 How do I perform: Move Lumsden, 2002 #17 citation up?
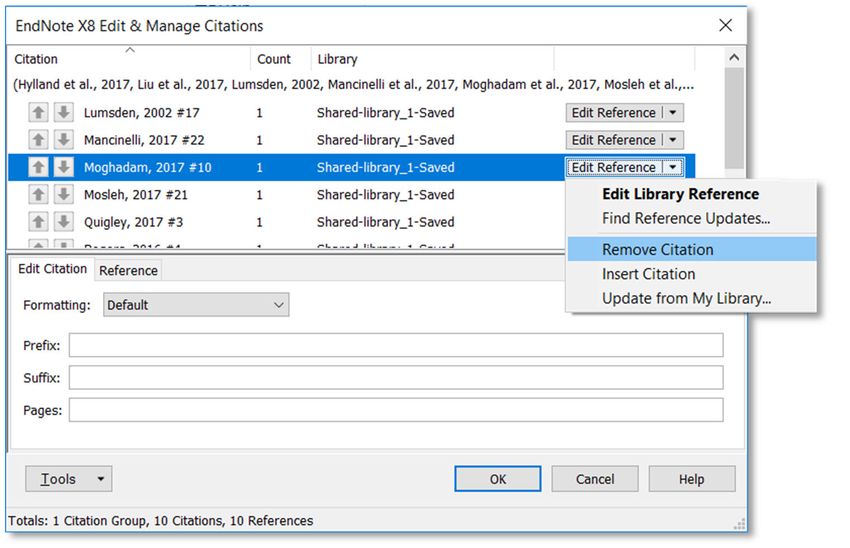click(38, 113)
